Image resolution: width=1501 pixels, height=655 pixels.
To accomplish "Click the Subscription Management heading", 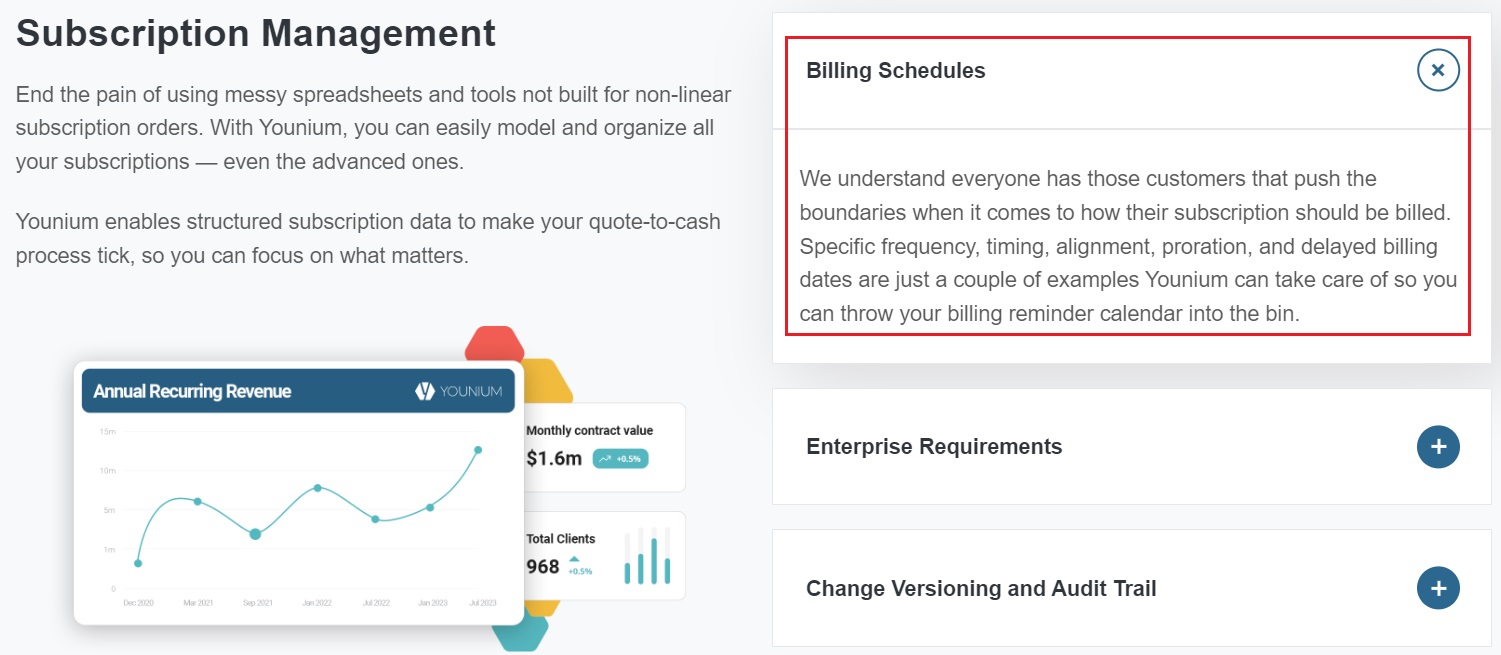I will 256,33.
